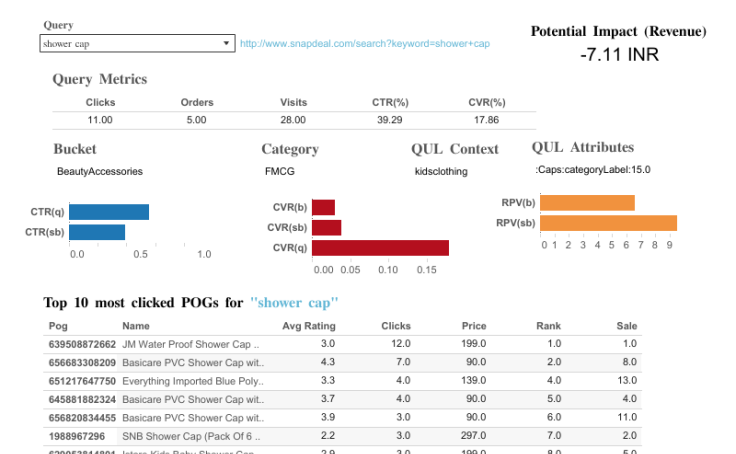Select Everything Imported Blue Poly row

coord(192,381)
